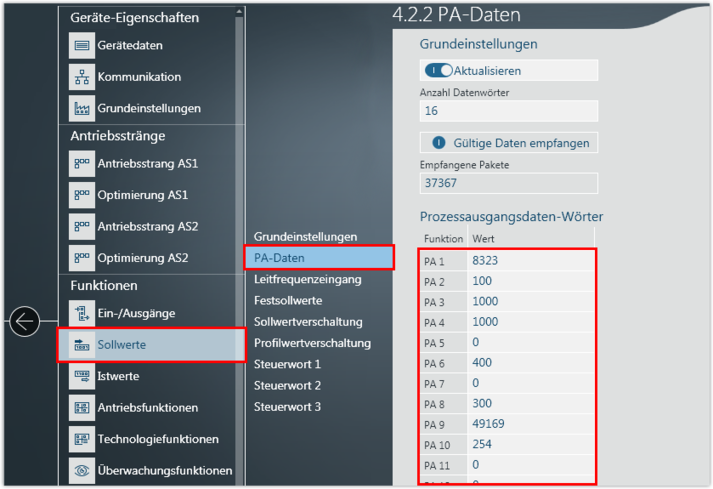Open Steuerwort 1 page
The height and width of the screenshot is (489, 713).
287,364
